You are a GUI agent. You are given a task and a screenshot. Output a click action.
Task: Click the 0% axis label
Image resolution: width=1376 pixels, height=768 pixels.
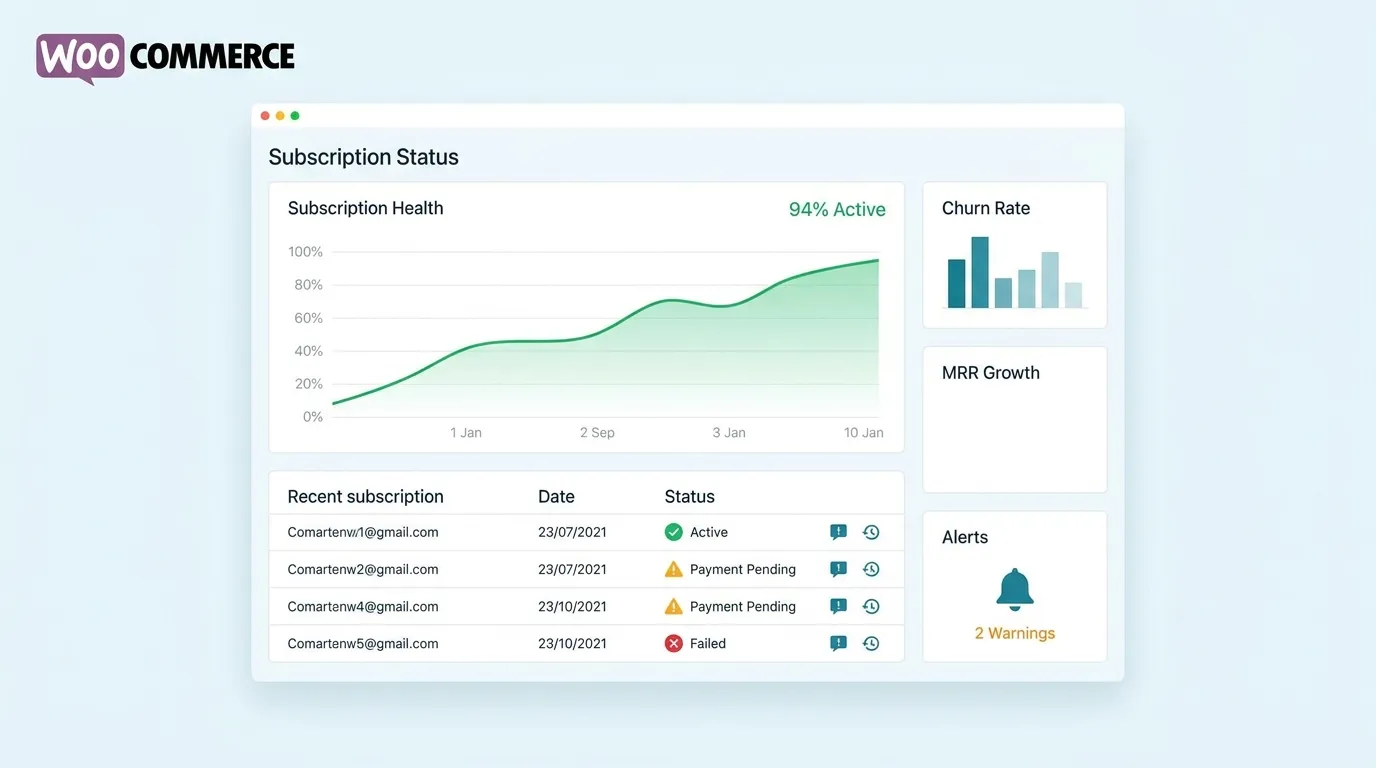point(313,417)
